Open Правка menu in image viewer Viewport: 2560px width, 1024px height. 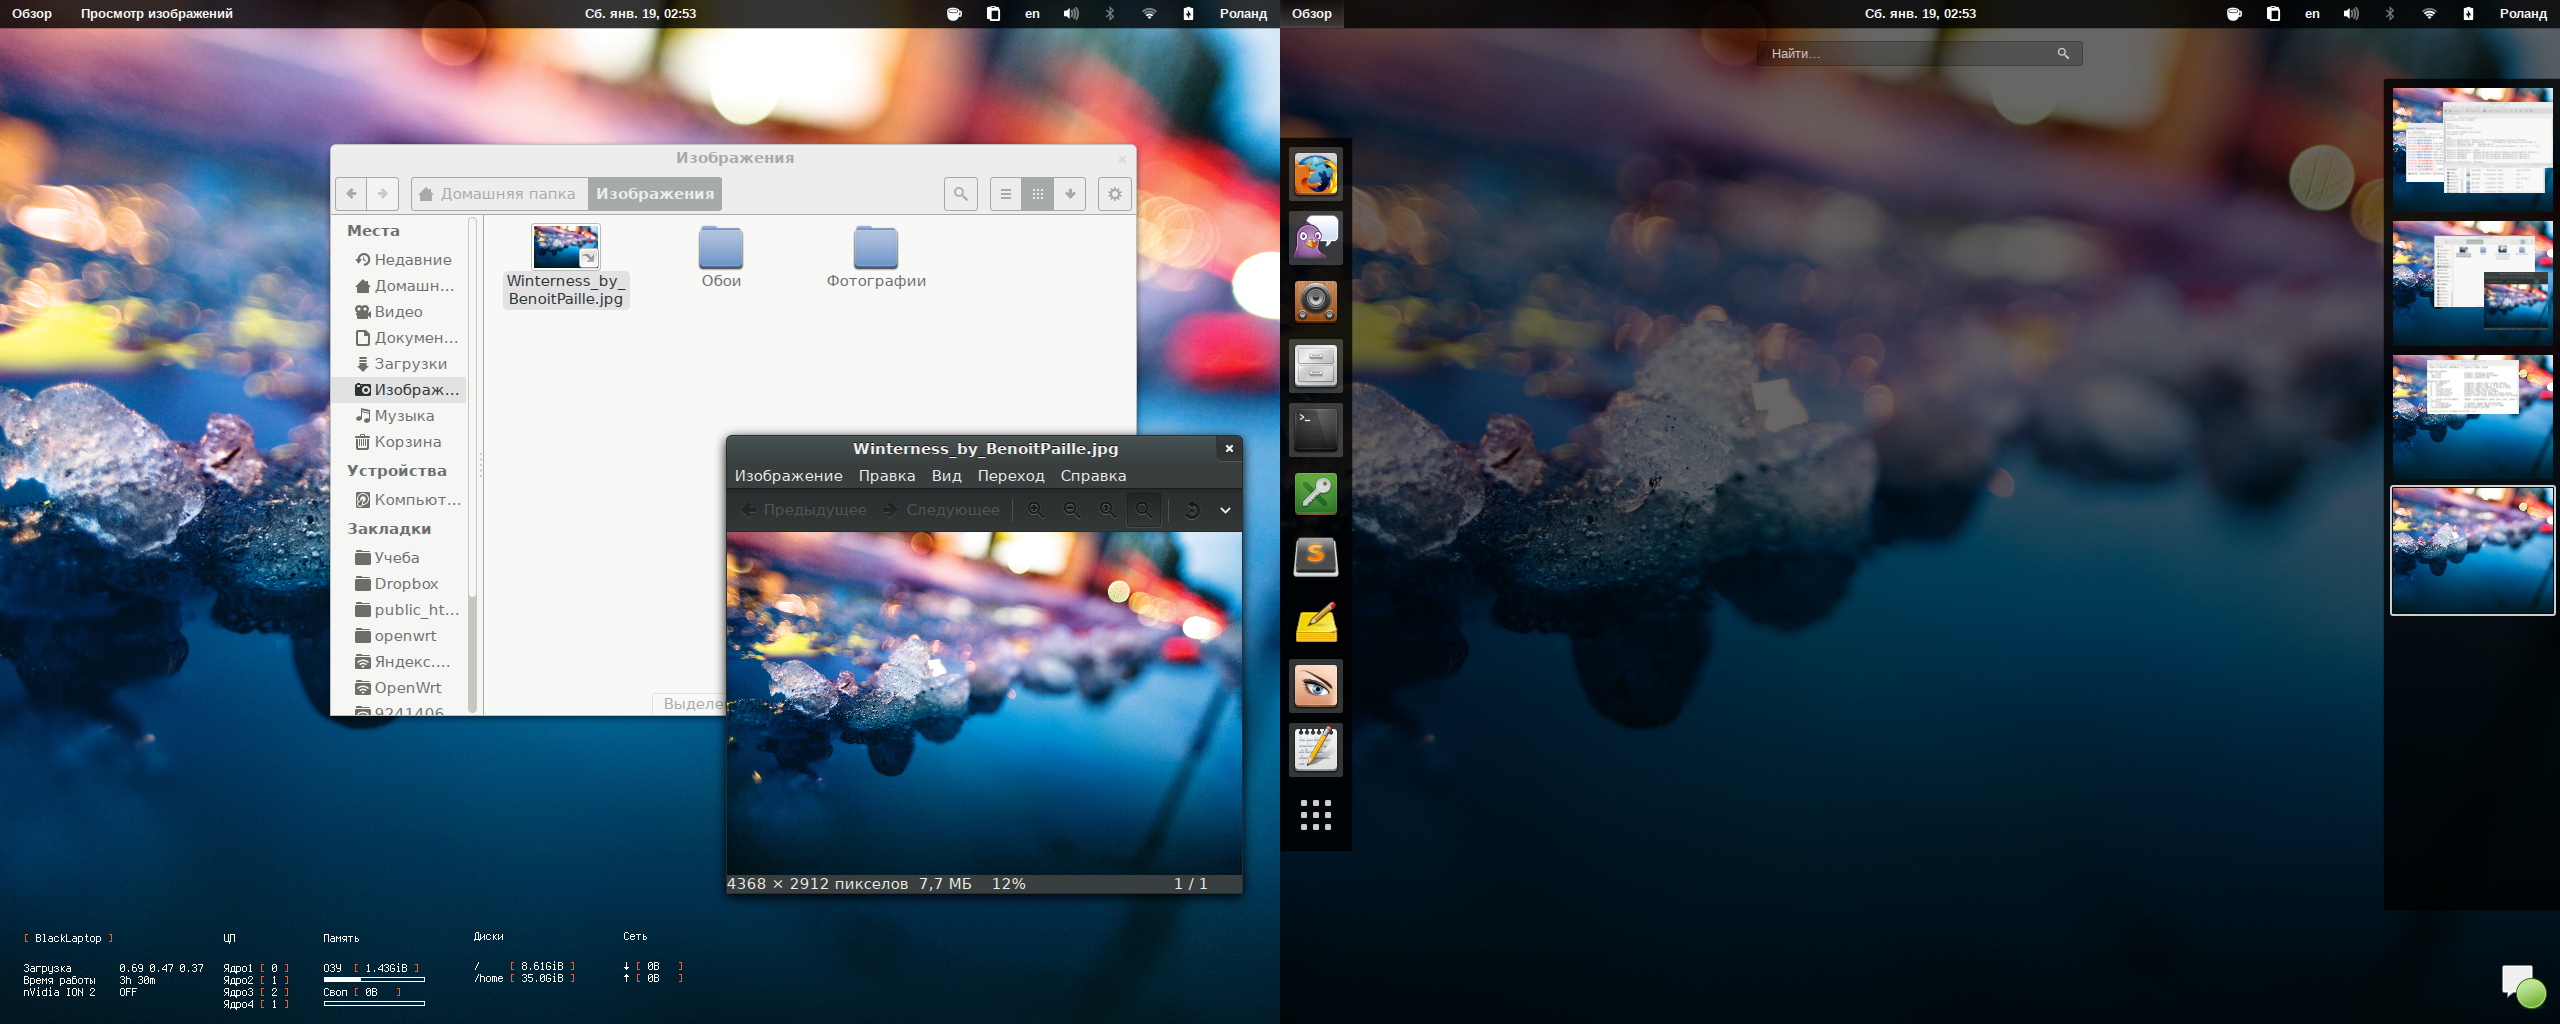[x=887, y=476]
